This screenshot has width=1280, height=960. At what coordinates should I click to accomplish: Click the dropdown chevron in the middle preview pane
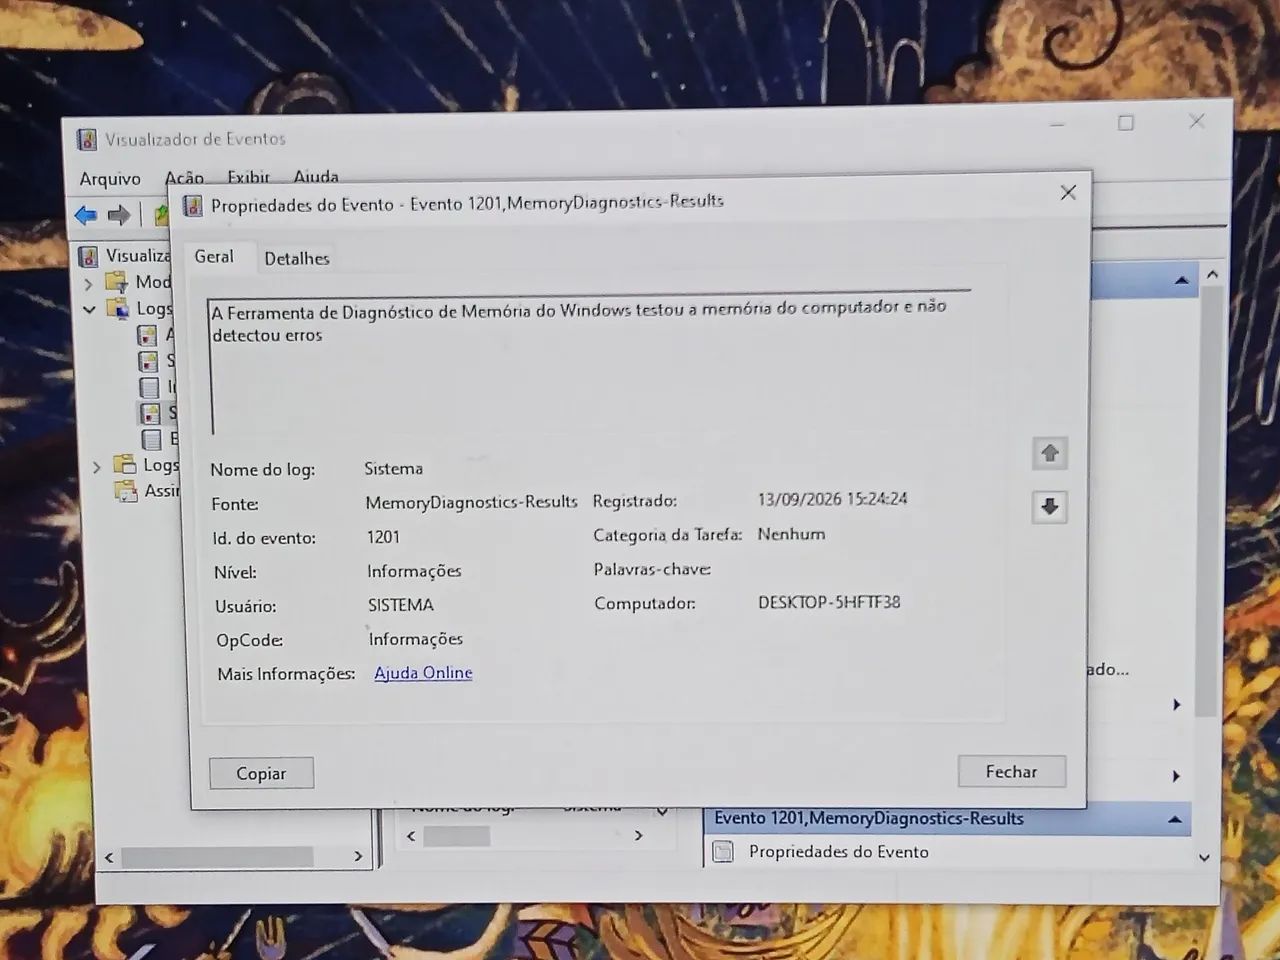[x=662, y=810]
